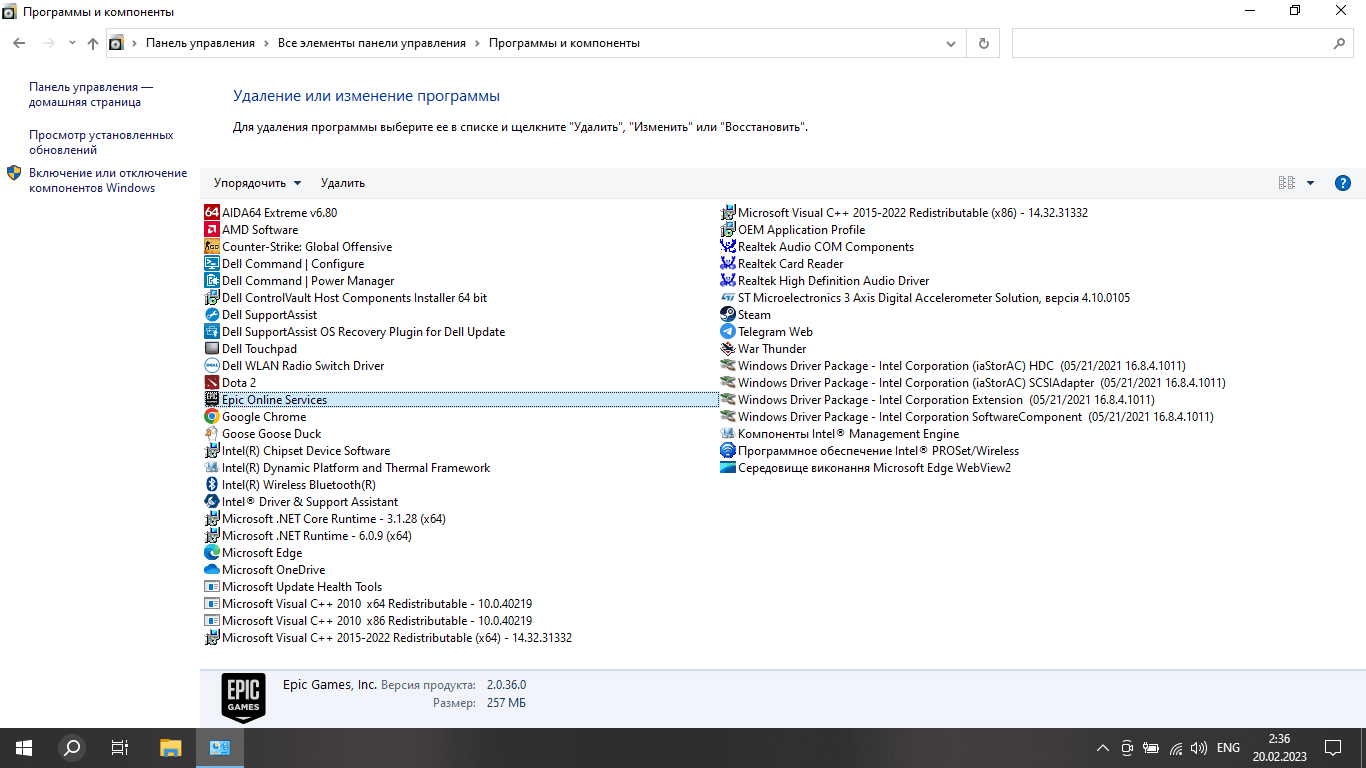The width and height of the screenshot is (1366, 768).
Task: Click the Google Chrome icon
Action: (x=211, y=417)
